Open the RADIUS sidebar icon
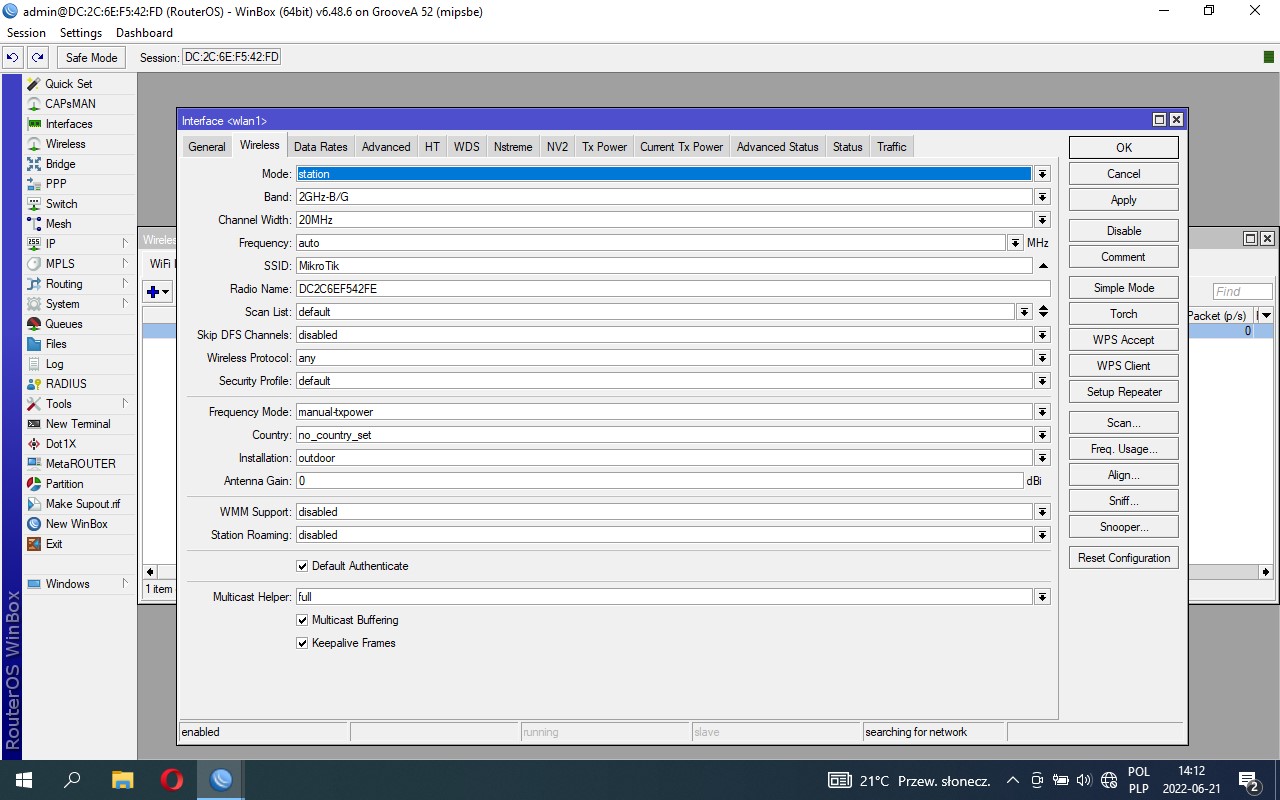This screenshot has height=800, width=1280. click(34, 384)
